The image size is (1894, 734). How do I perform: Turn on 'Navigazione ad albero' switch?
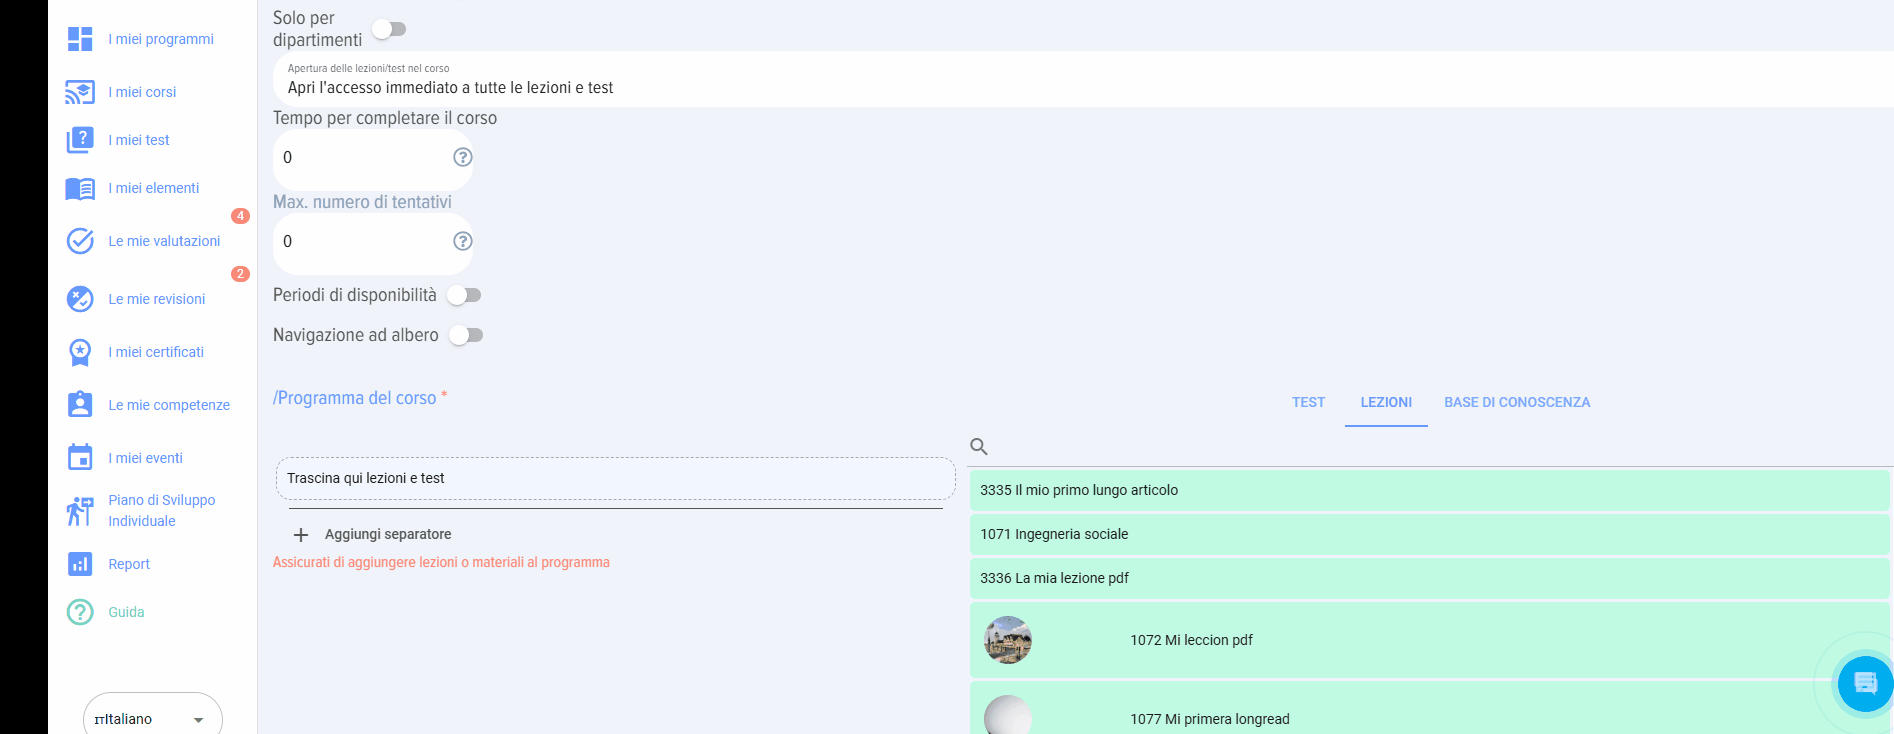(x=466, y=335)
